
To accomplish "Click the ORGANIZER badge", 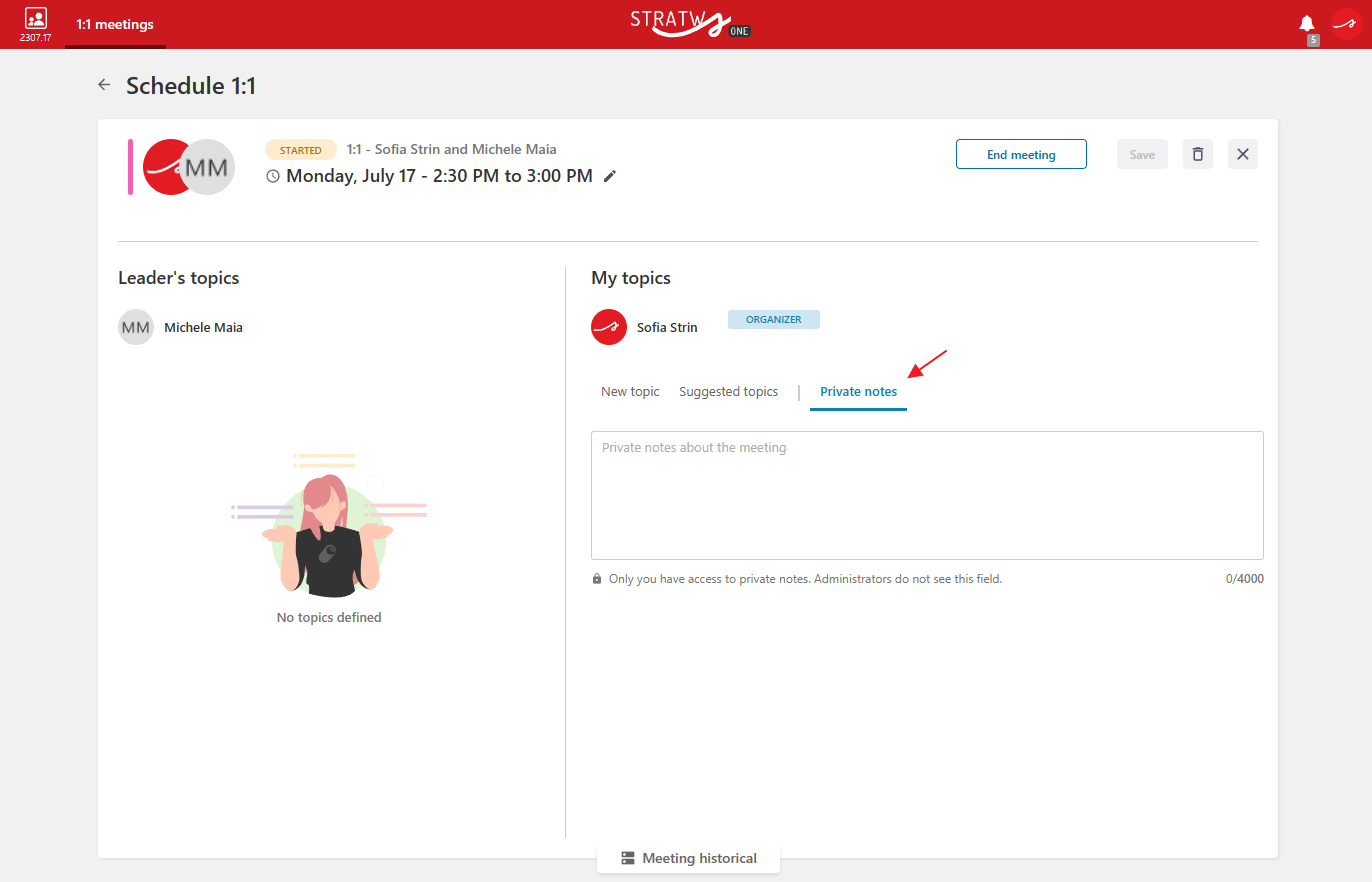I will [x=773, y=319].
